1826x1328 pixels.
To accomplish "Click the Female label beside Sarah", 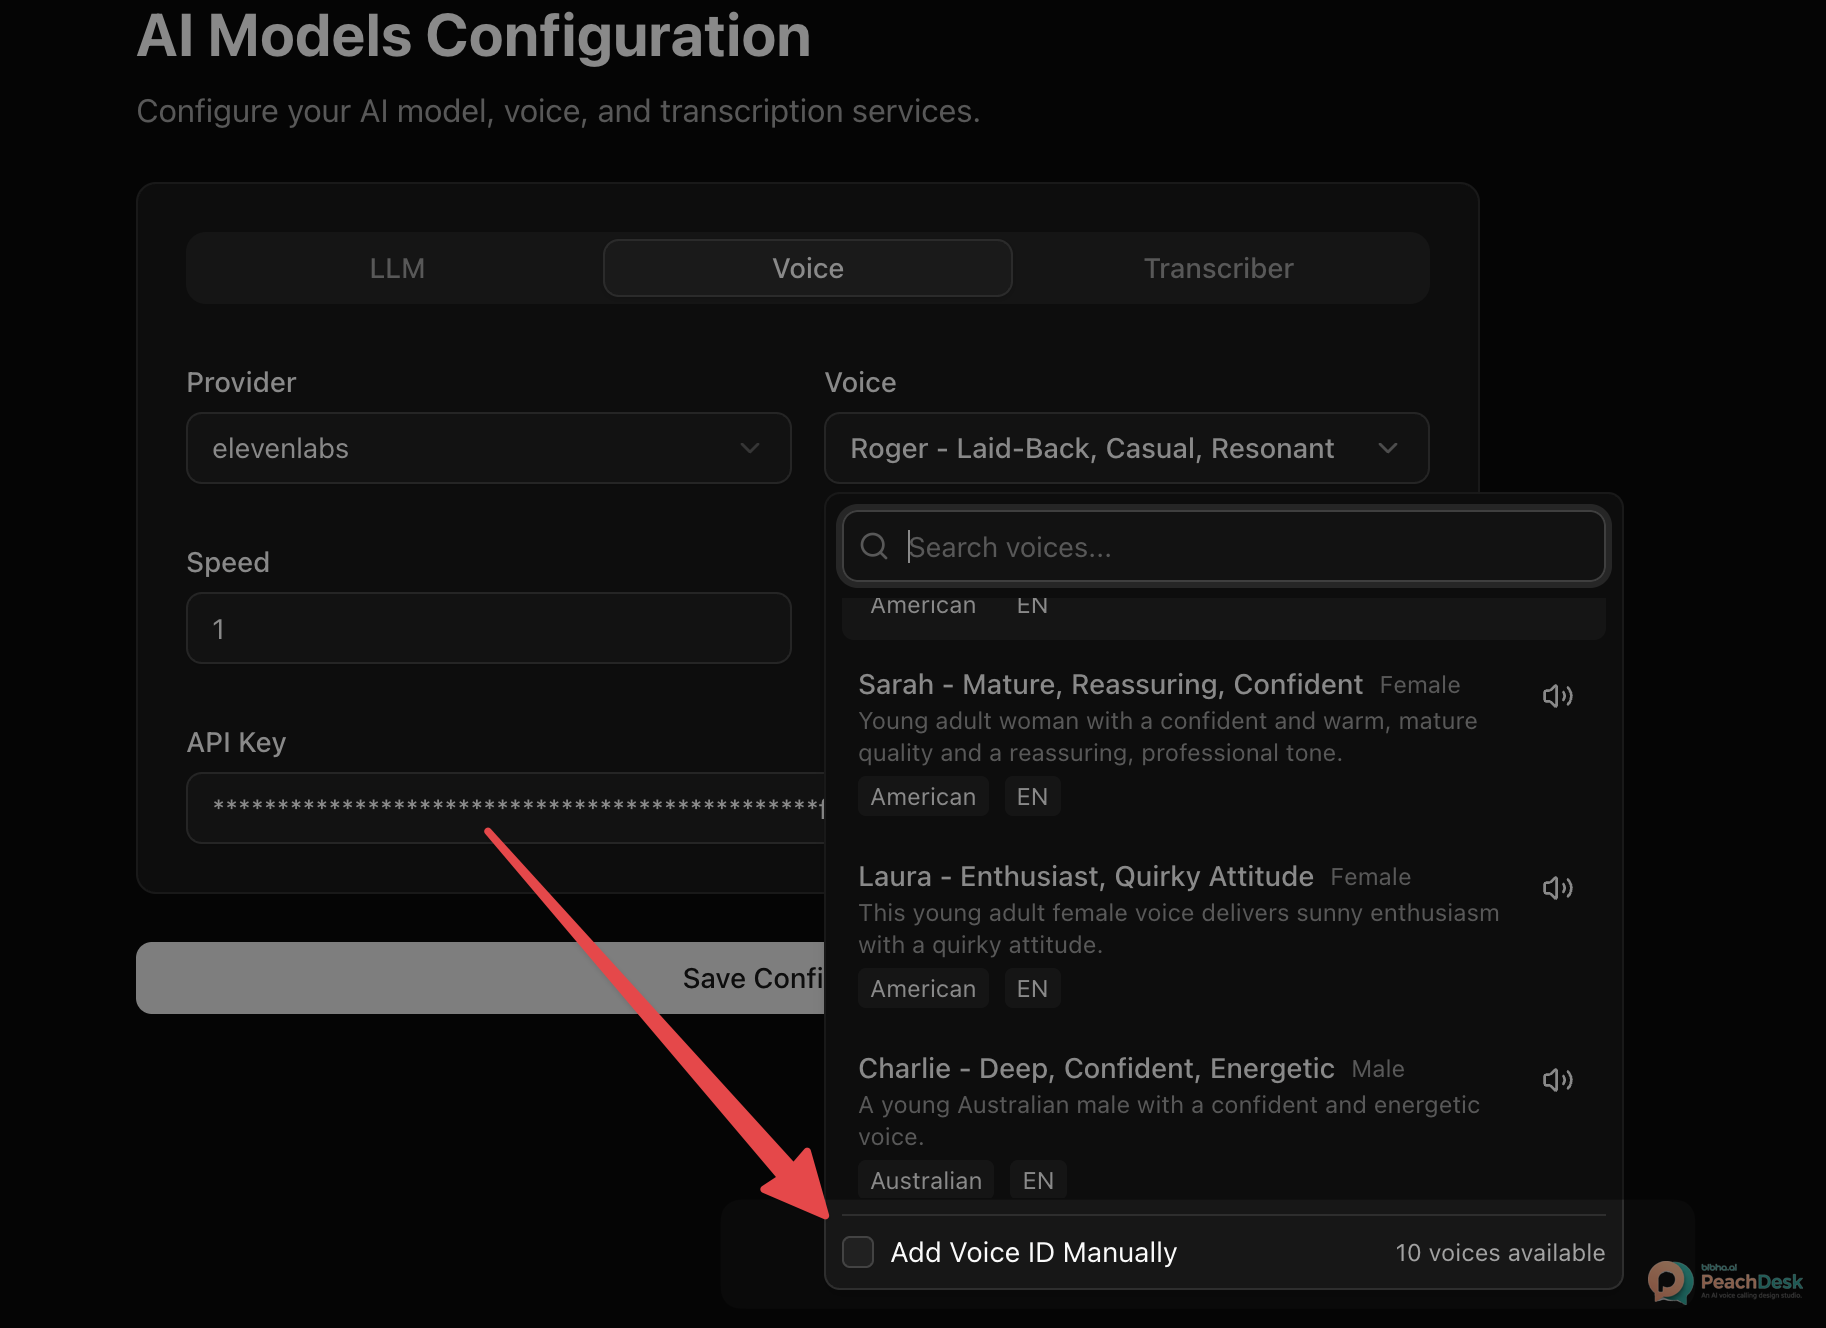I will (1420, 685).
